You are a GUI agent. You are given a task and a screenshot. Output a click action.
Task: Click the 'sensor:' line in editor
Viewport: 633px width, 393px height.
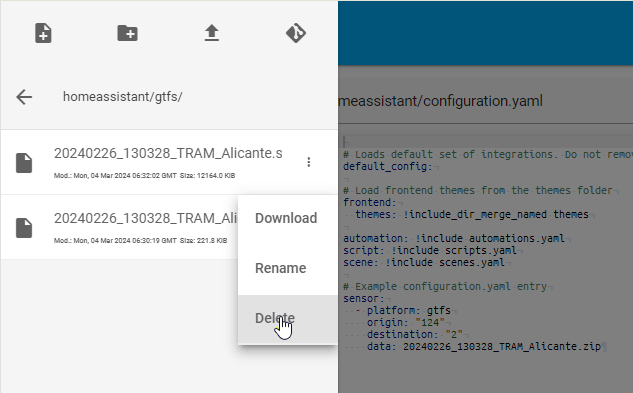(x=364, y=298)
